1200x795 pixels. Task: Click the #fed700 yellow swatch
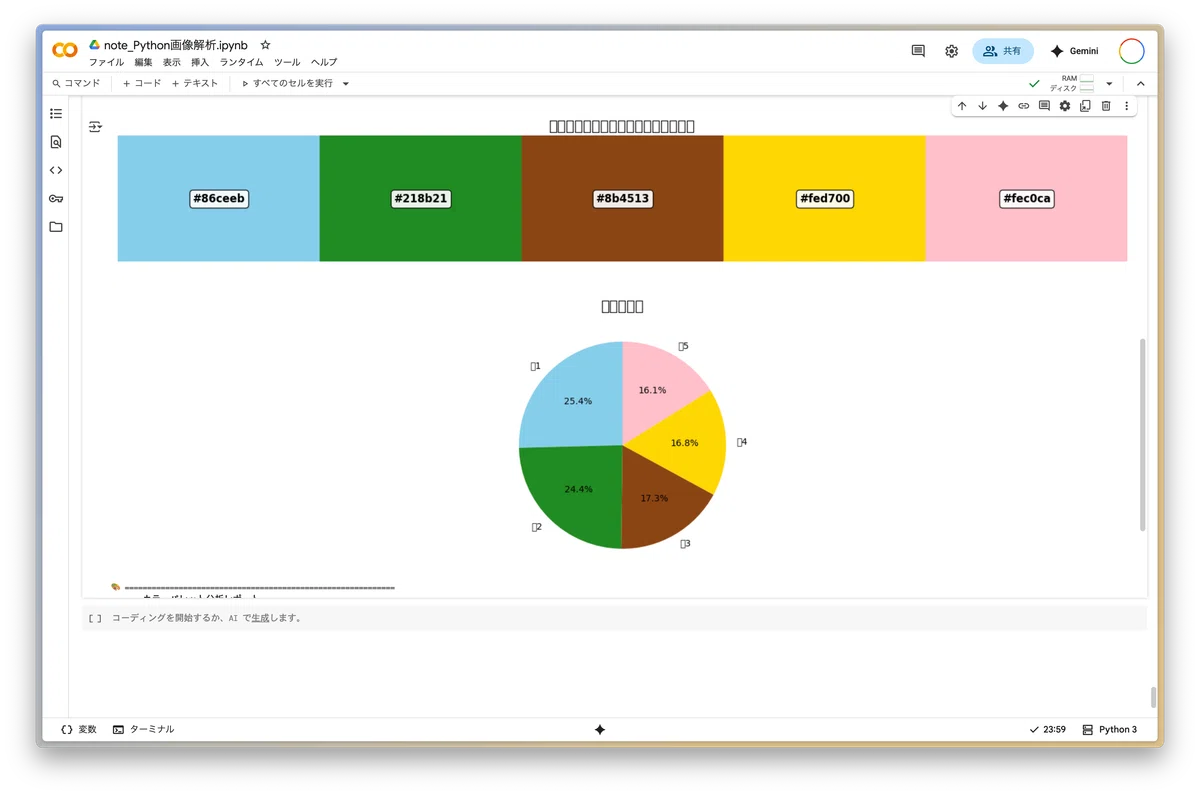point(824,199)
